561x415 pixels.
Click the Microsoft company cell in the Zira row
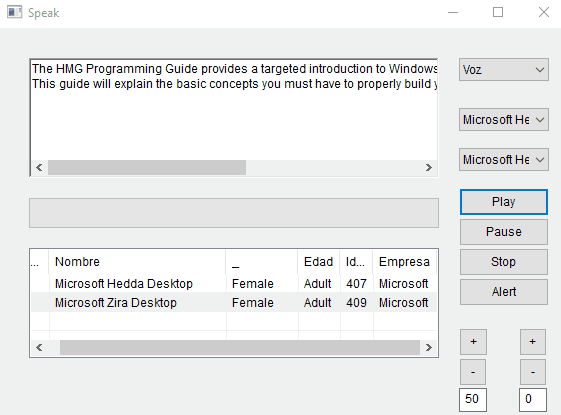click(x=404, y=303)
